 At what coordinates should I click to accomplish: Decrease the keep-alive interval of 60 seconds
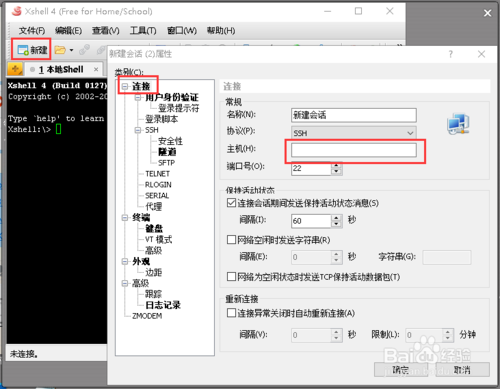pos(336,224)
